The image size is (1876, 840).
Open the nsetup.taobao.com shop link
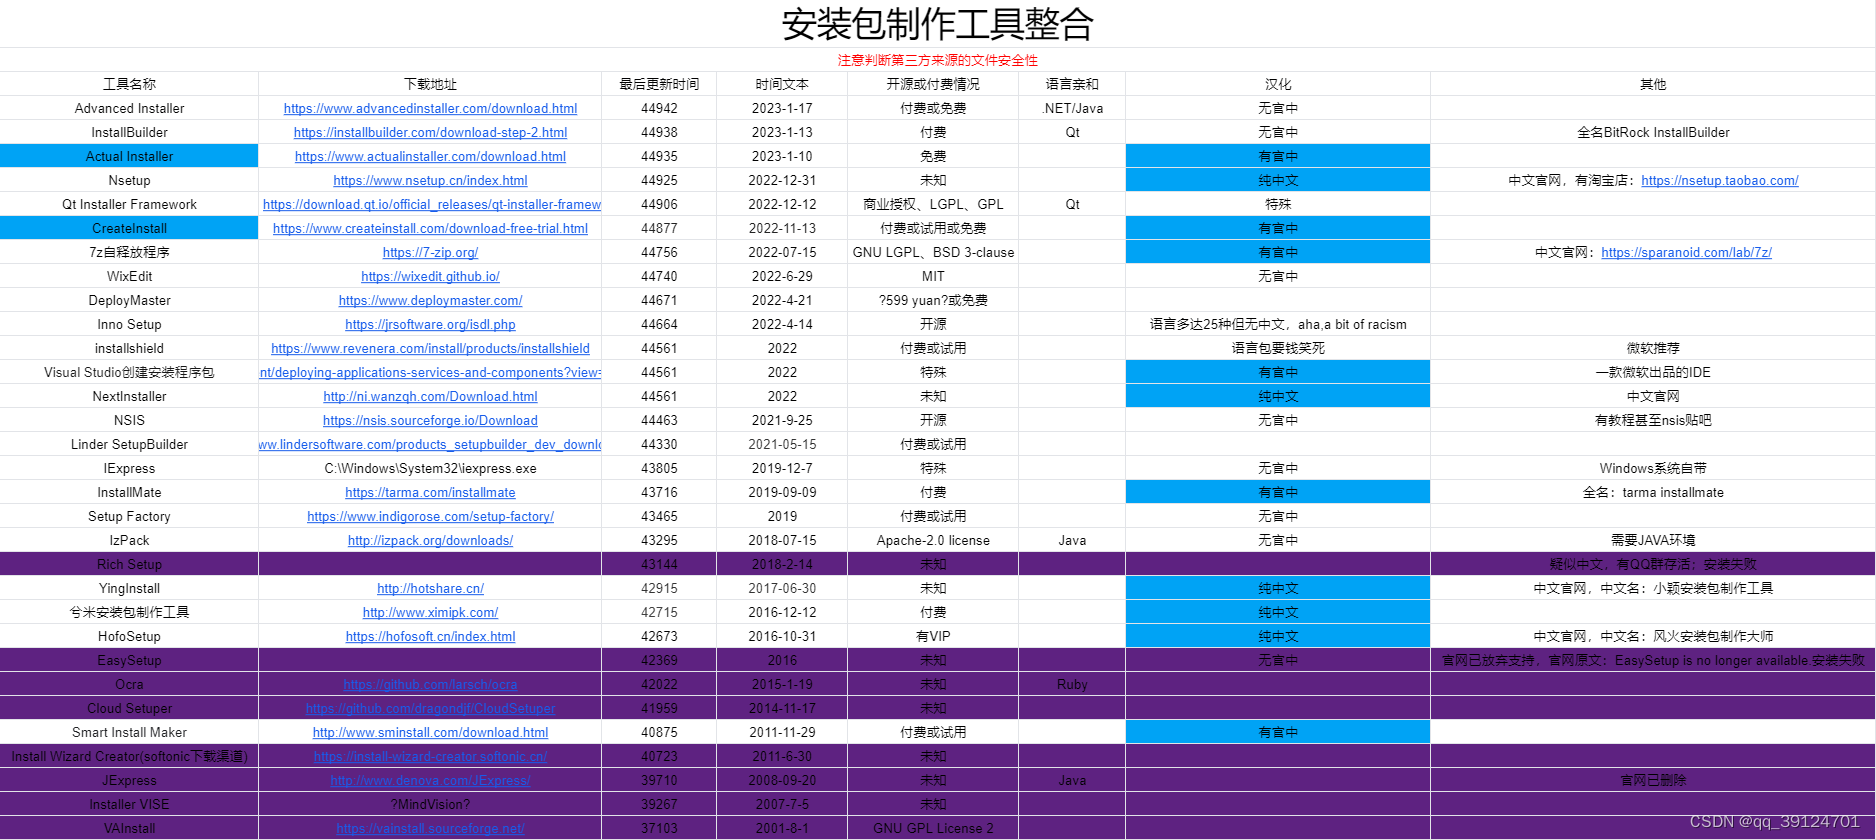coord(1719,180)
